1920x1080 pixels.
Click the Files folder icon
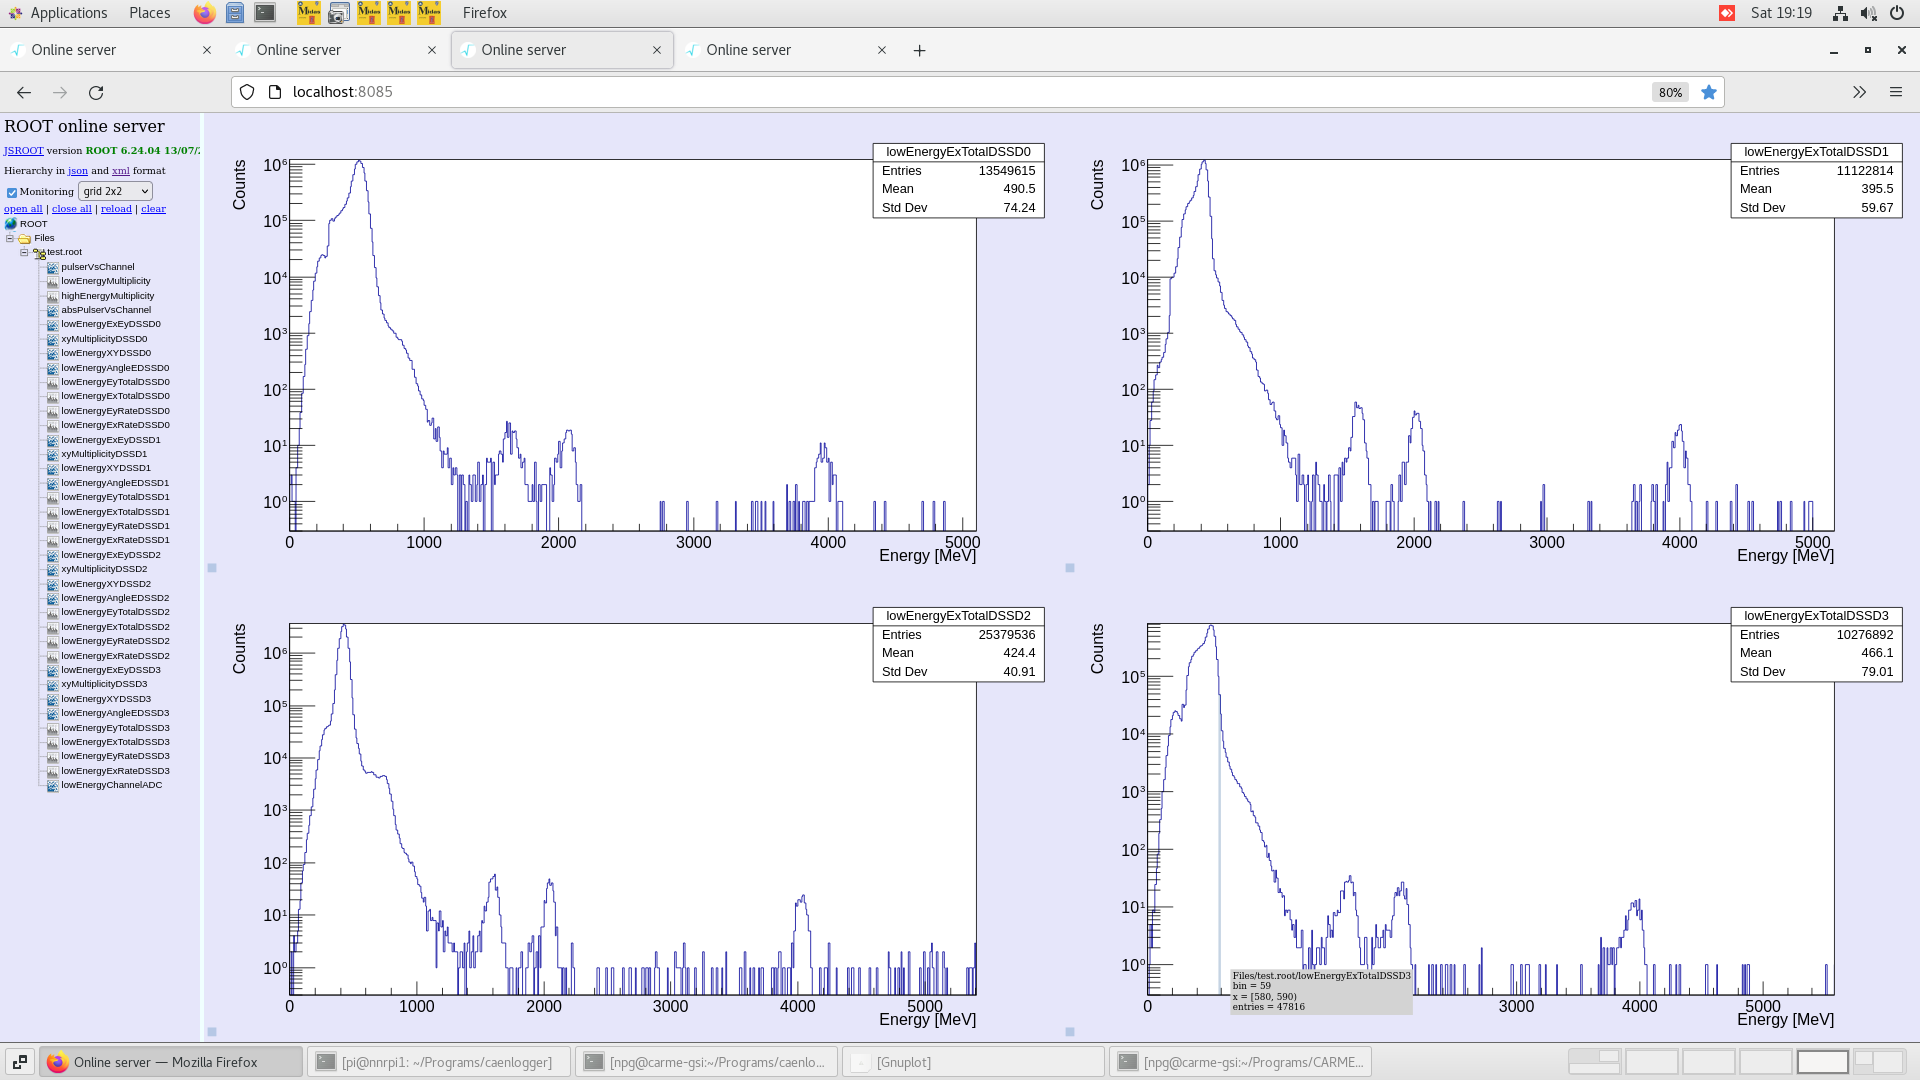tap(24, 239)
